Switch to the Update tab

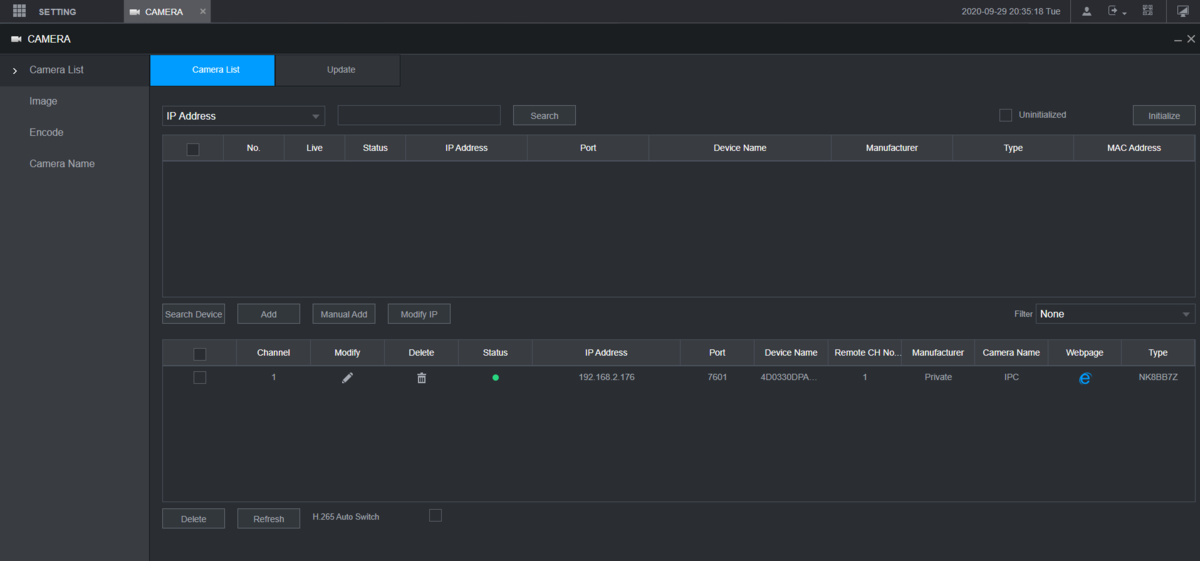pos(340,70)
